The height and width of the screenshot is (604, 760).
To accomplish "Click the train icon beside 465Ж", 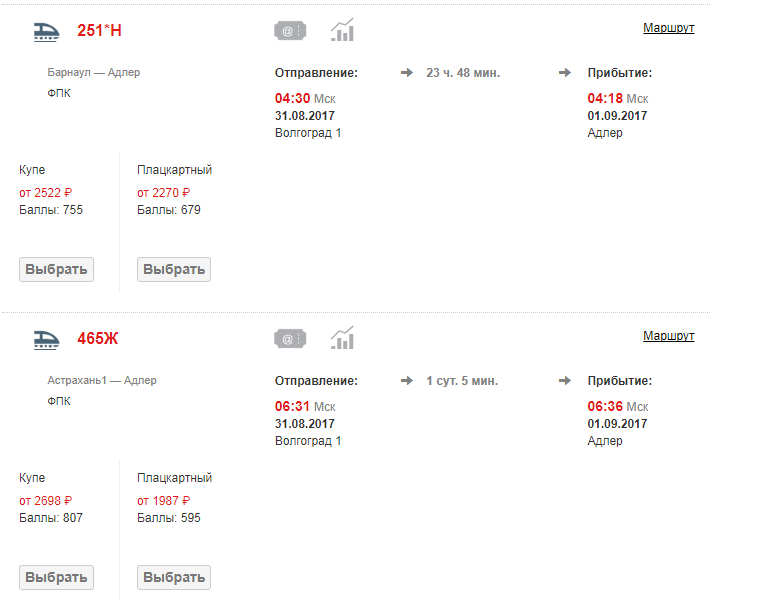I will 47,338.
